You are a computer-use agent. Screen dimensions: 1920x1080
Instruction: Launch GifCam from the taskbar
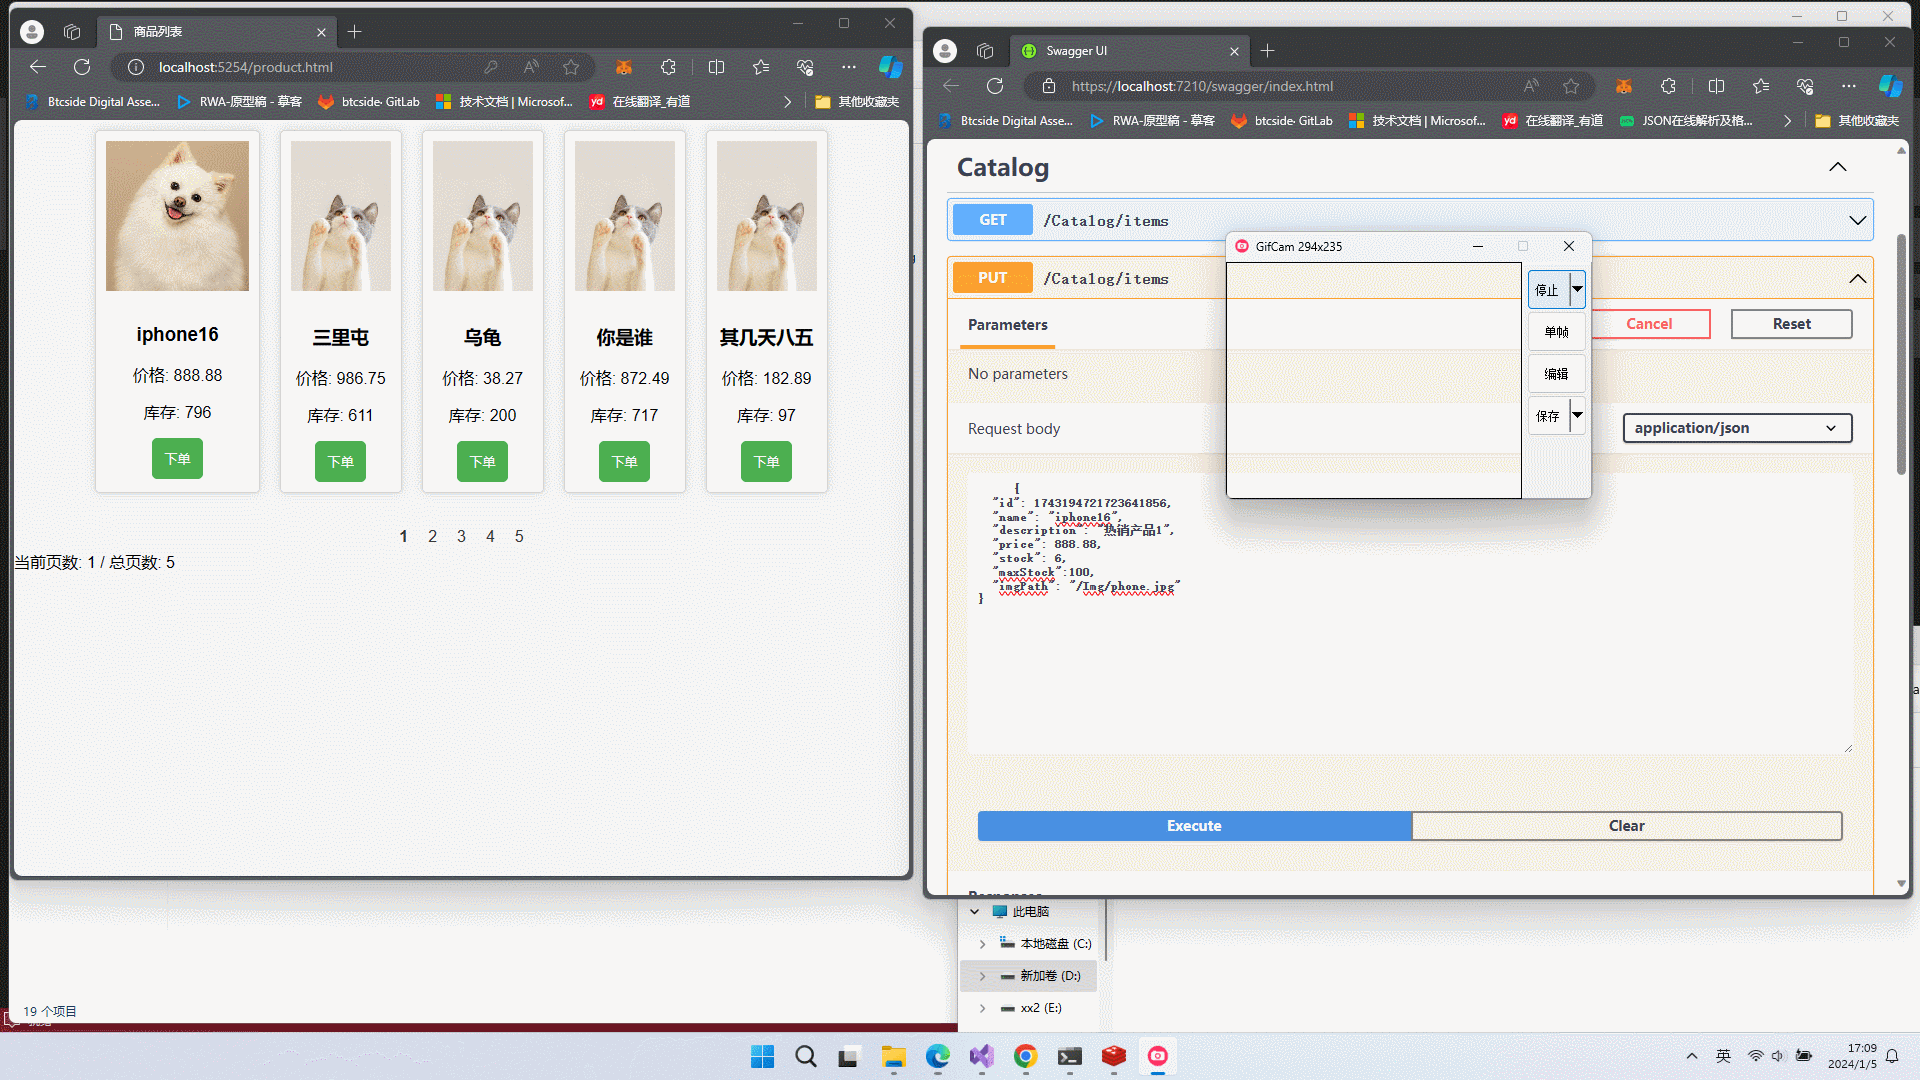click(1158, 1056)
